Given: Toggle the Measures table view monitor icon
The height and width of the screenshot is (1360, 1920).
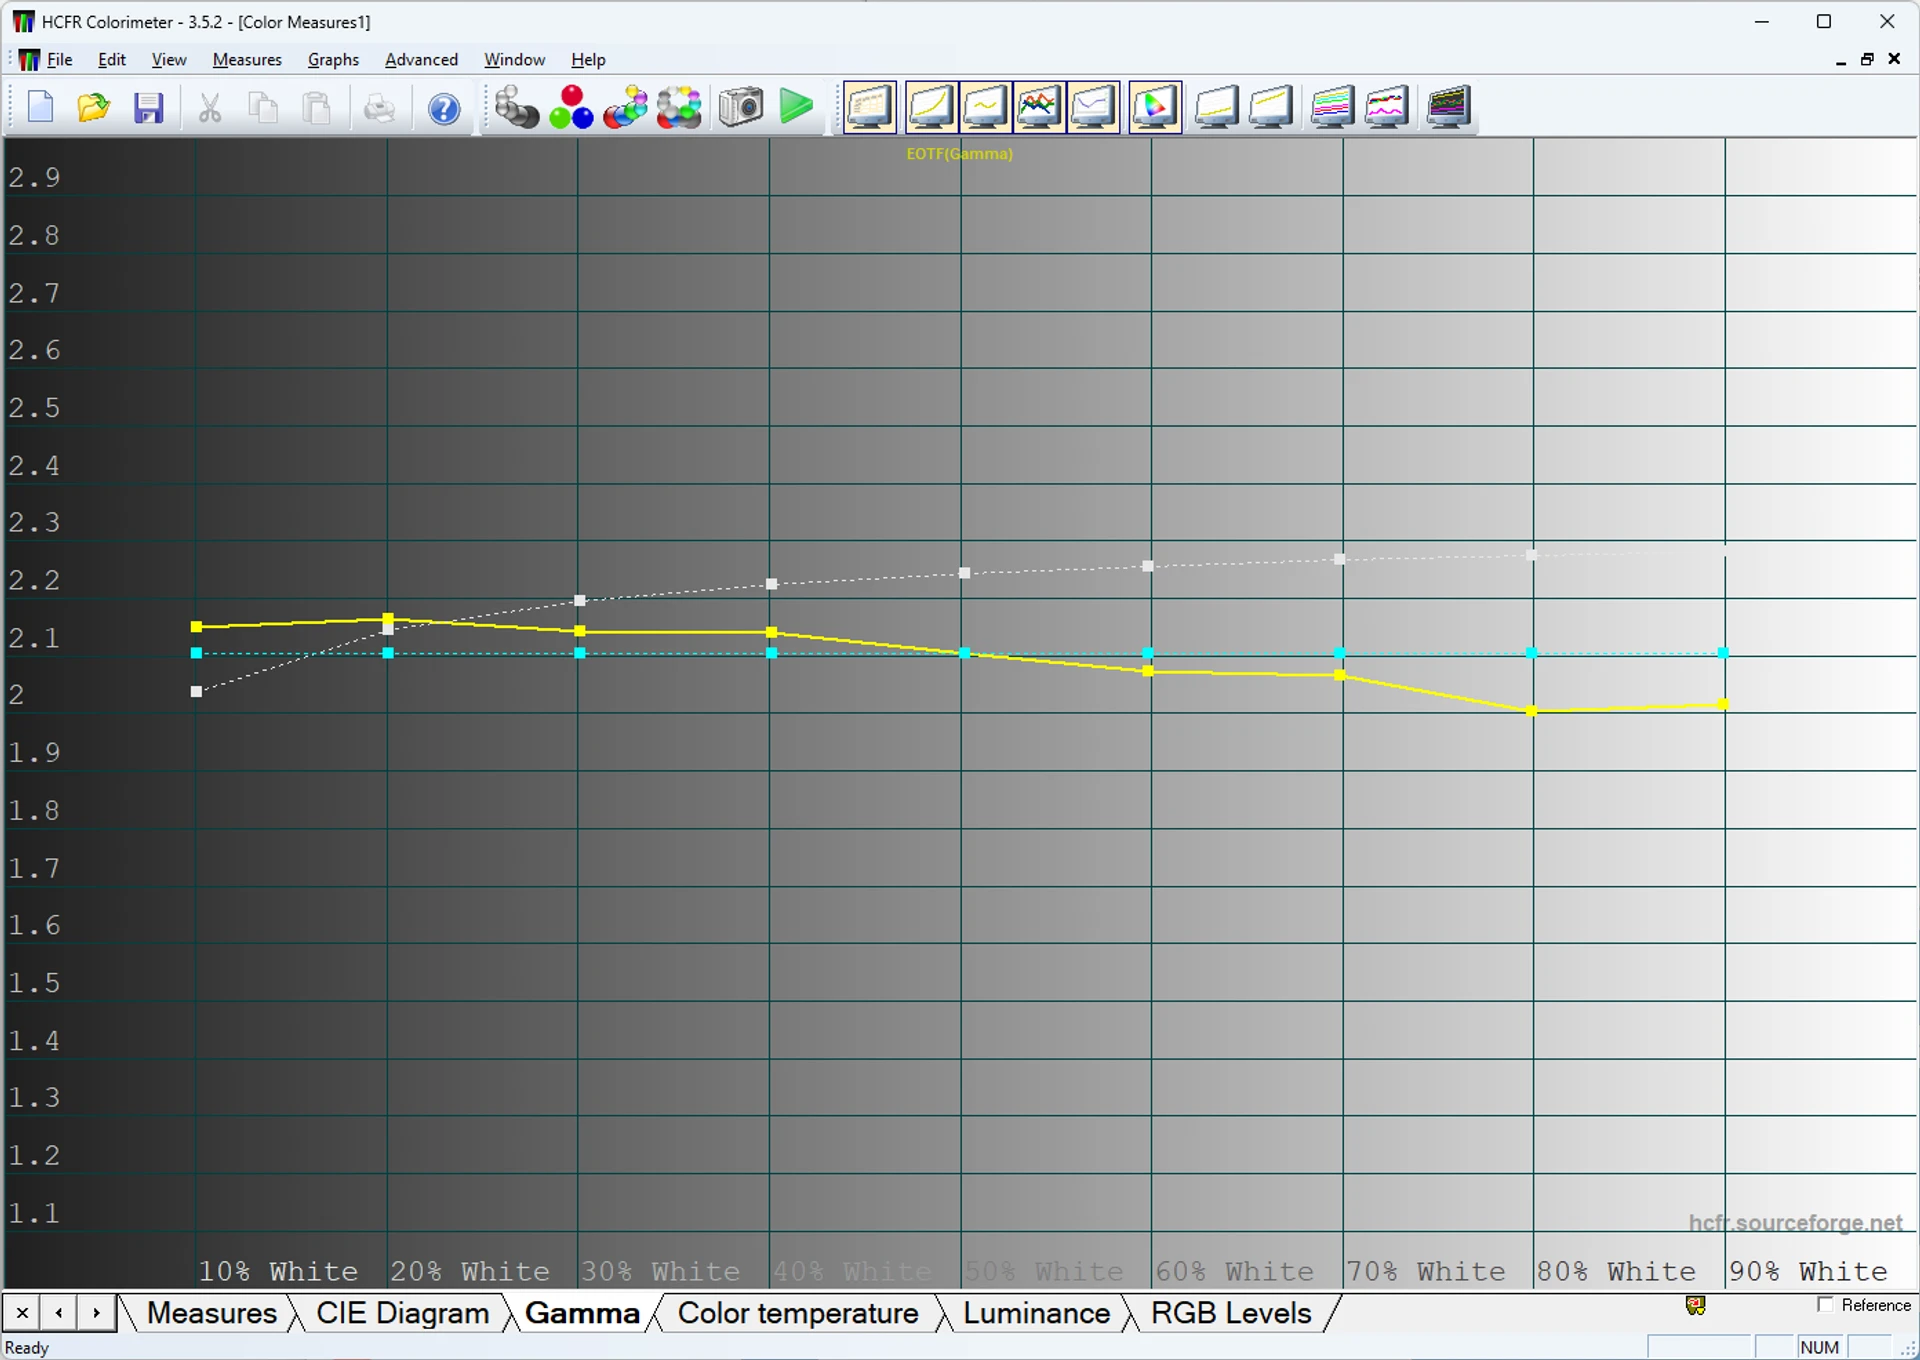Looking at the screenshot, I should (870, 107).
